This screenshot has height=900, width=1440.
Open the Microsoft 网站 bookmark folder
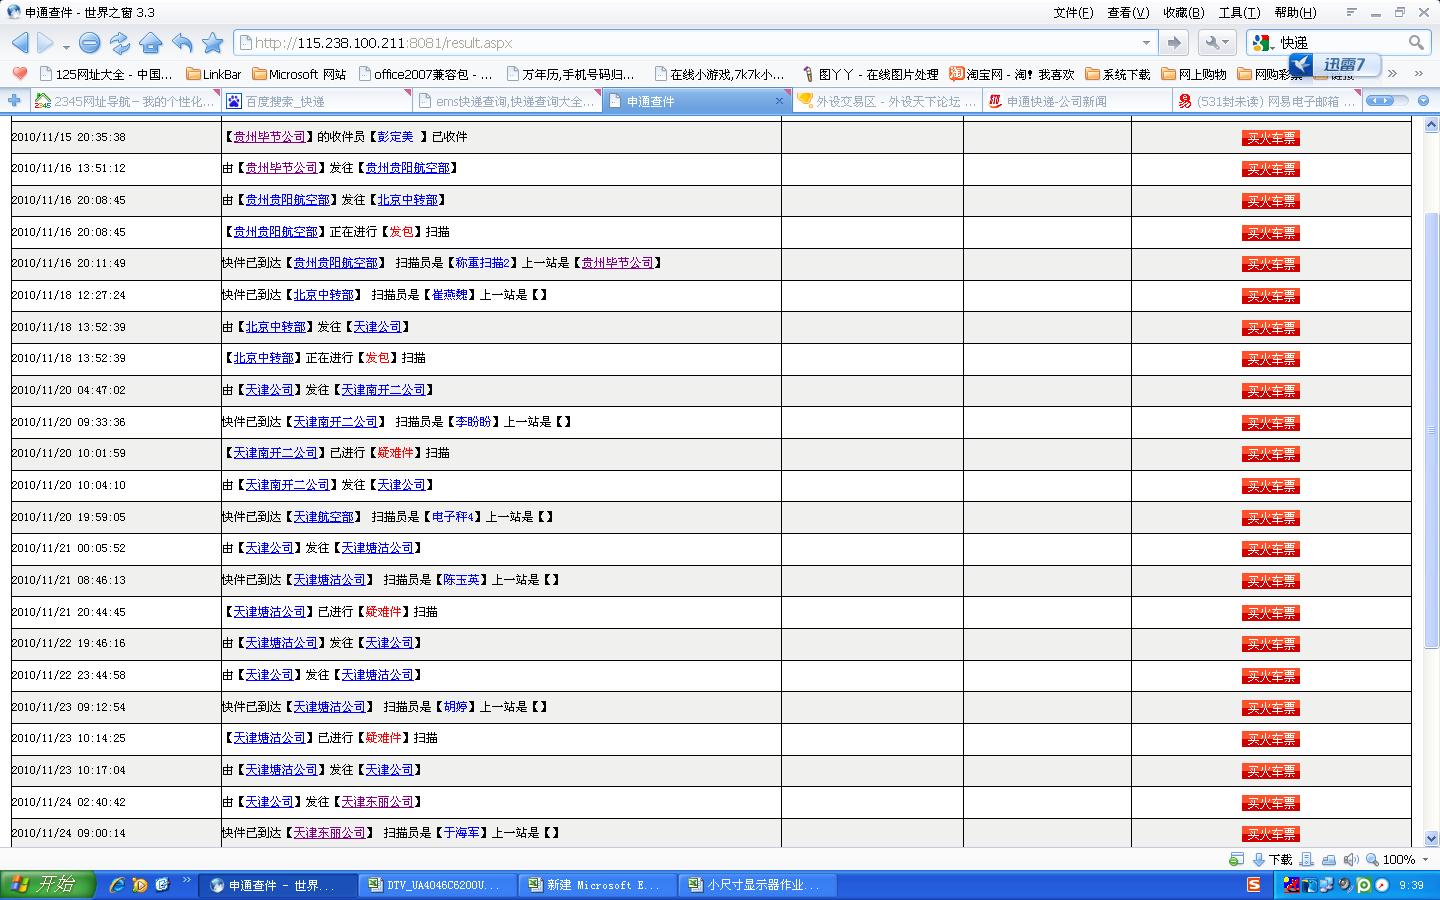point(299,74)
